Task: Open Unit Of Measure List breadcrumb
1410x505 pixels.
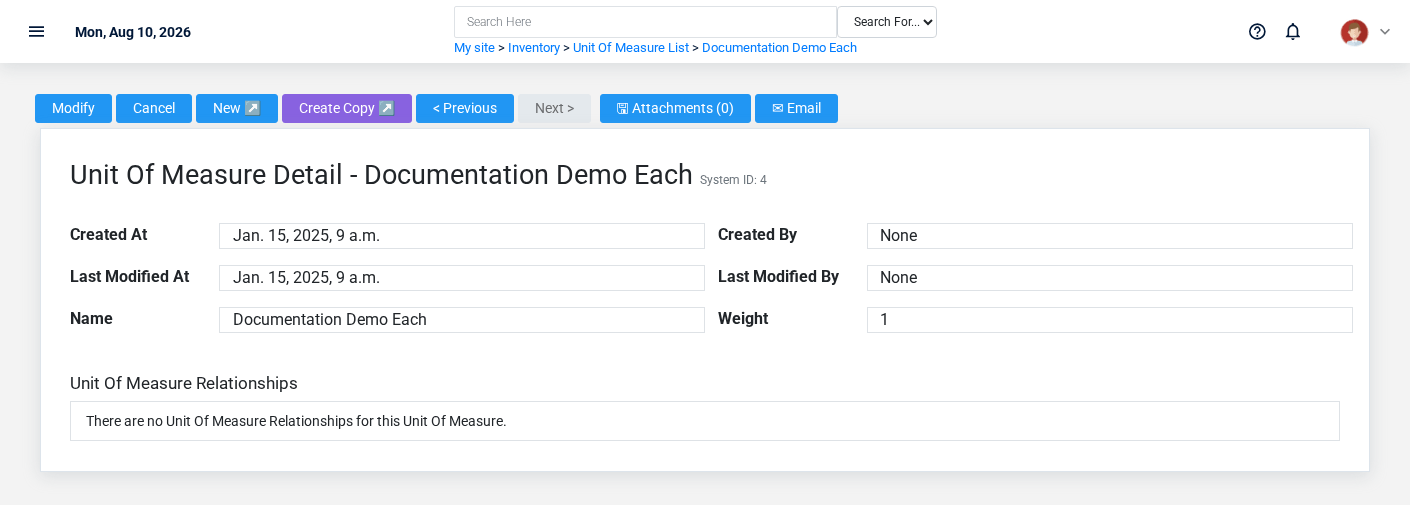Action: [631, 48]
